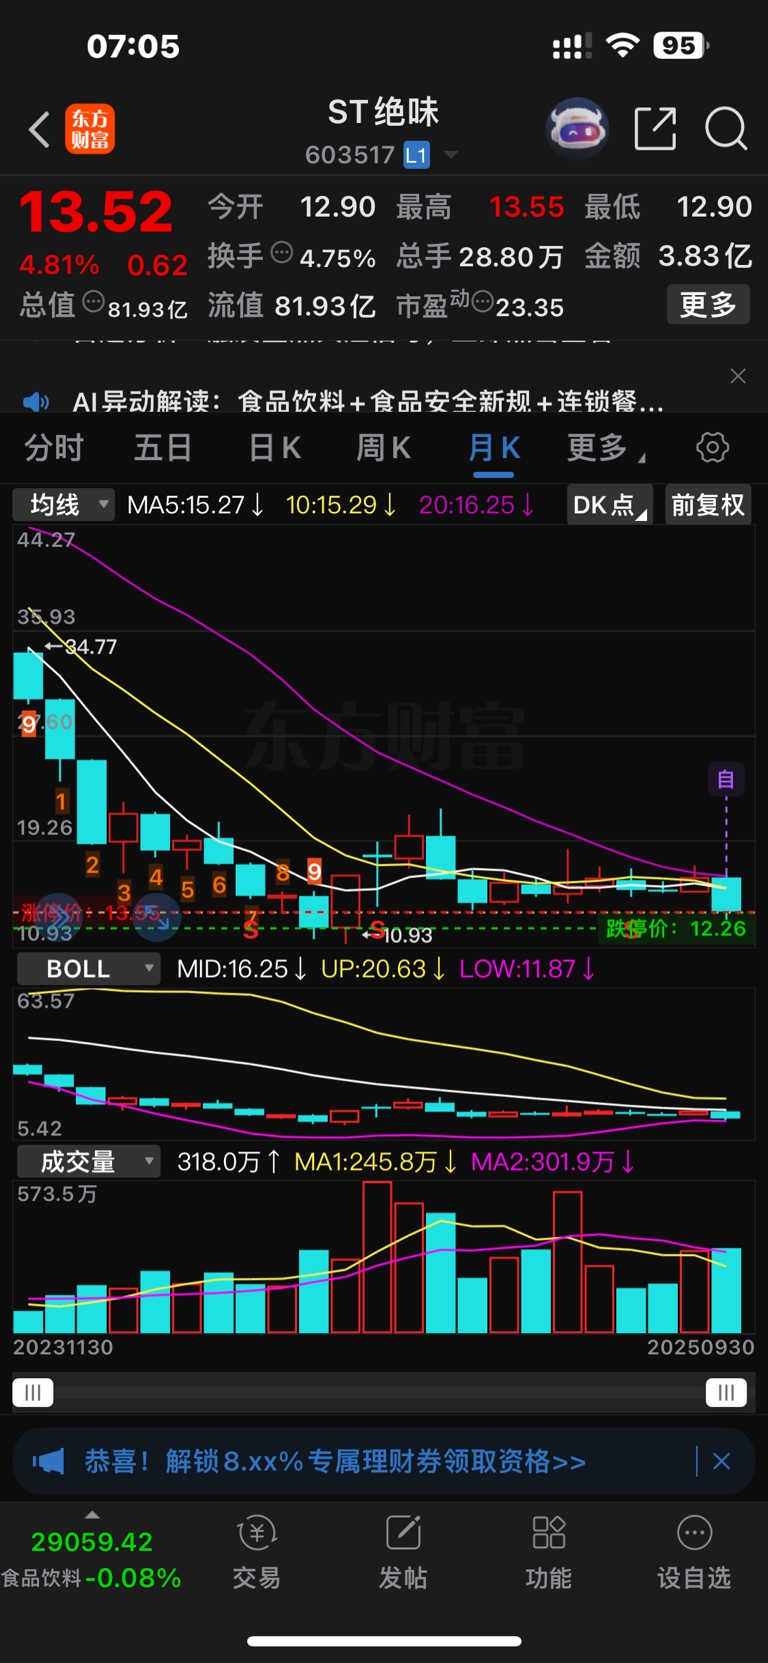This screenshot has width=768, height=1663.
Task: Switch to the 周K tab
Action: [384, 447]
